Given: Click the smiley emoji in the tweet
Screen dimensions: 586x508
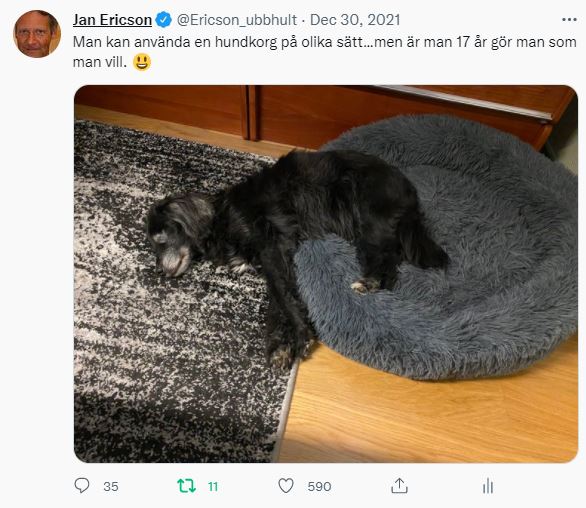Looking at the screenshot, I should (142, 62).
